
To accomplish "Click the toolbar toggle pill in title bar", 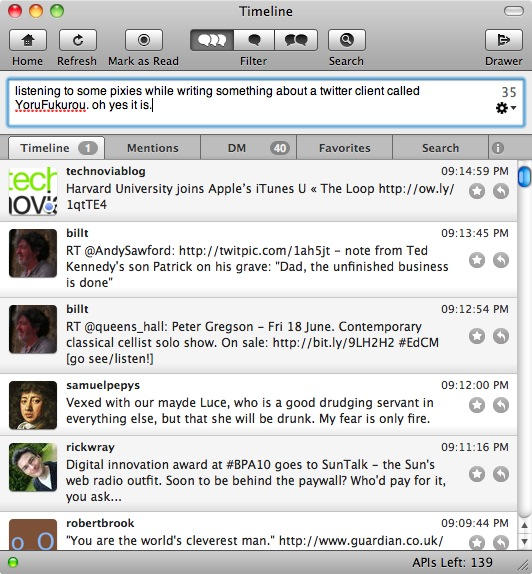I will [x=514, y=11].
